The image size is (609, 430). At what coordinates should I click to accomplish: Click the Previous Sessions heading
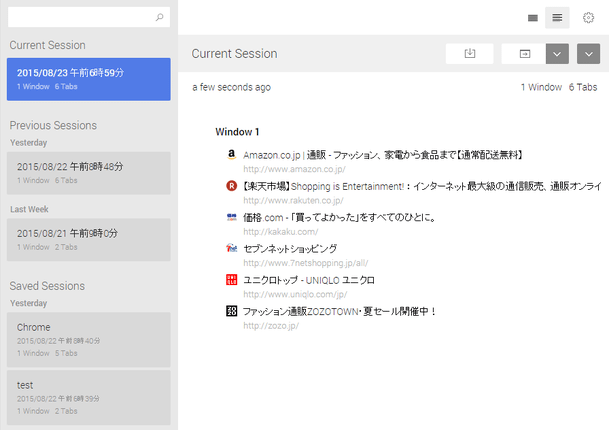click(53, 125)
